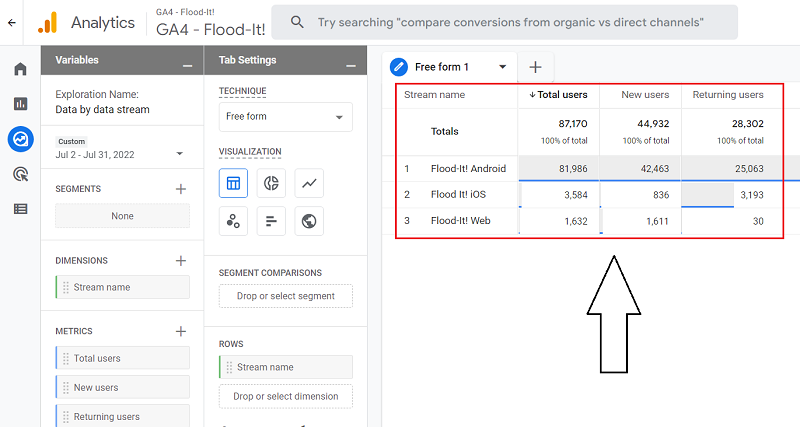Click the back arrow icon

(12, 22)
